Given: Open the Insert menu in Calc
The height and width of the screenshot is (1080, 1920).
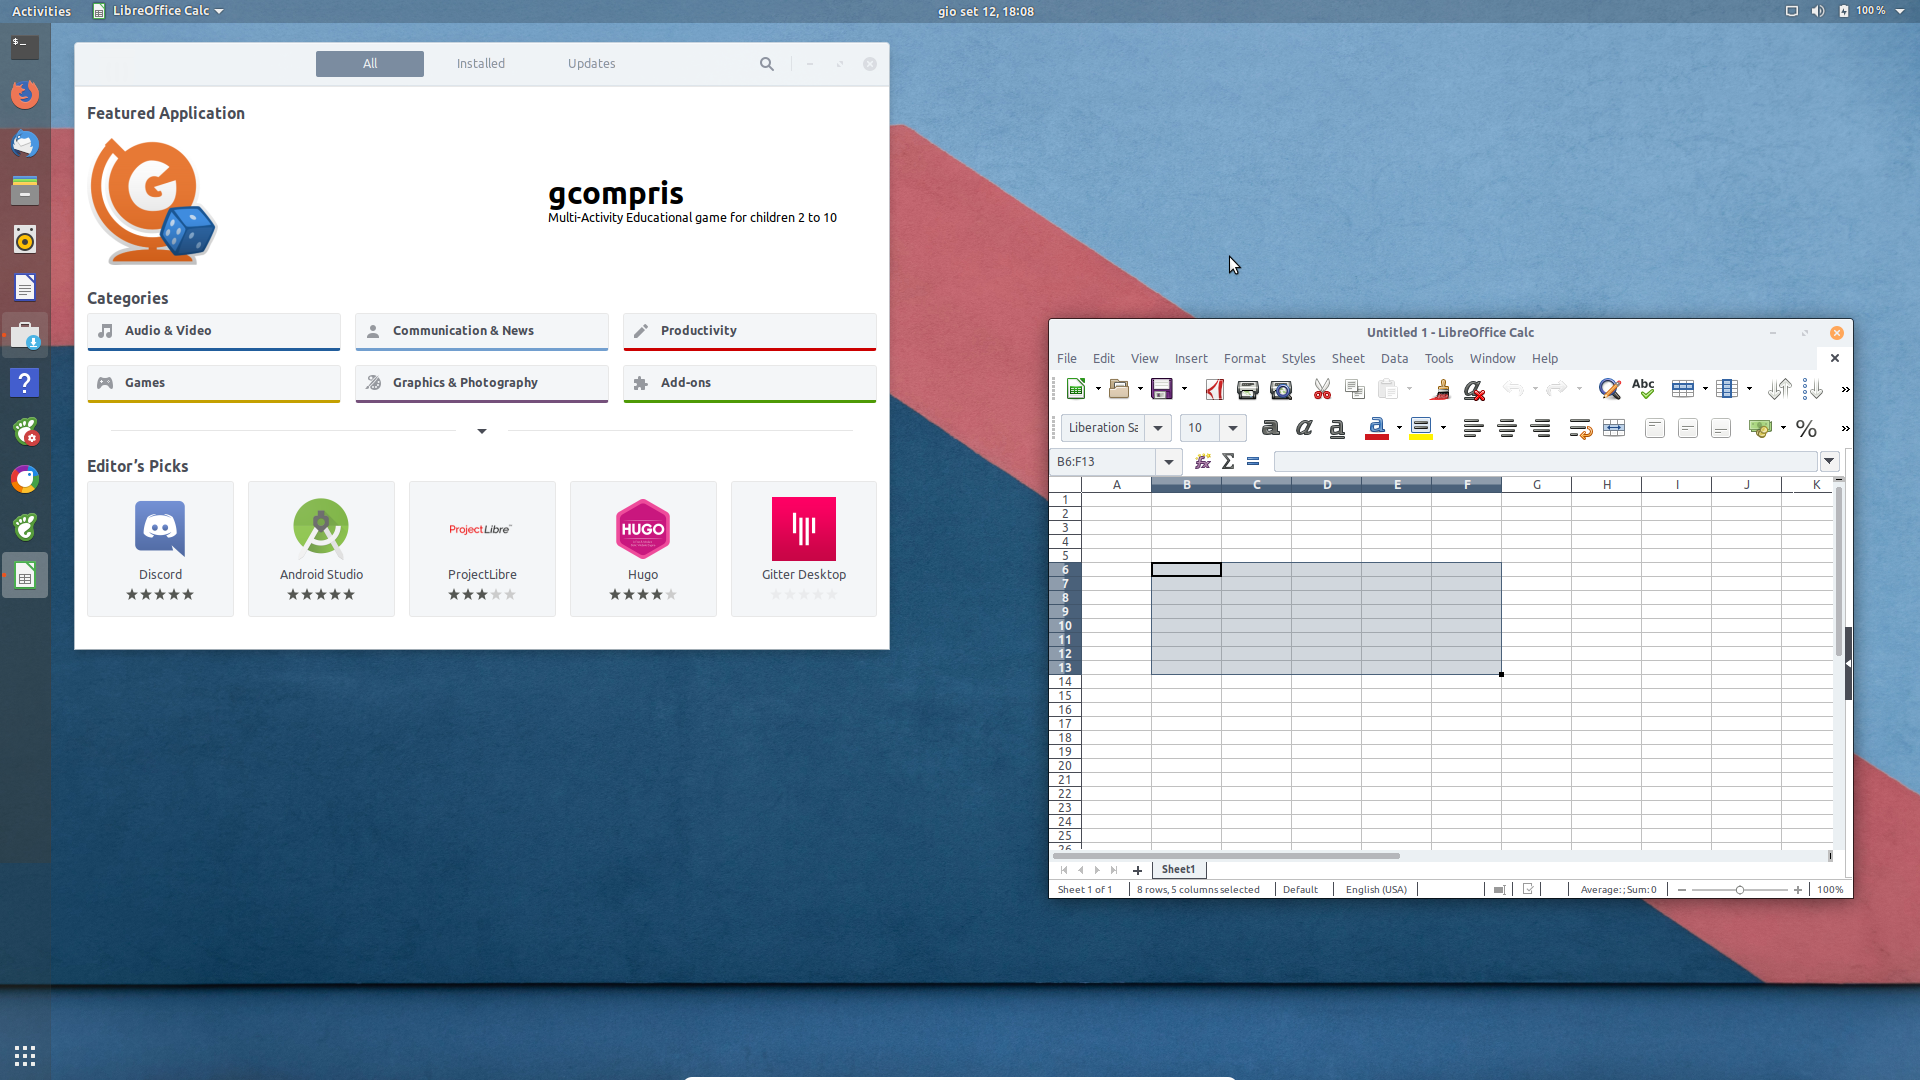Looking at the screenshot, I should point(1191,358).
